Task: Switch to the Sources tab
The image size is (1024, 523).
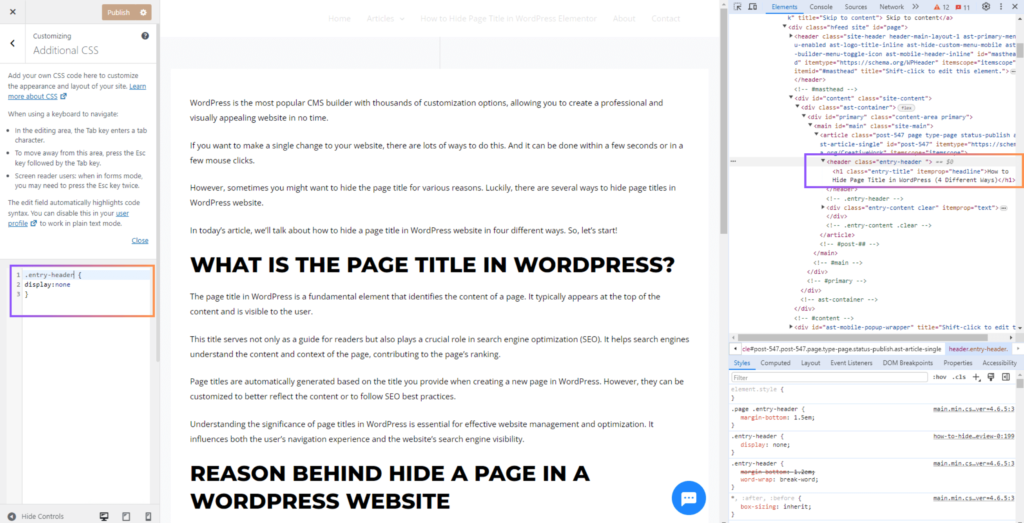Action: click(x=856, y=7)
